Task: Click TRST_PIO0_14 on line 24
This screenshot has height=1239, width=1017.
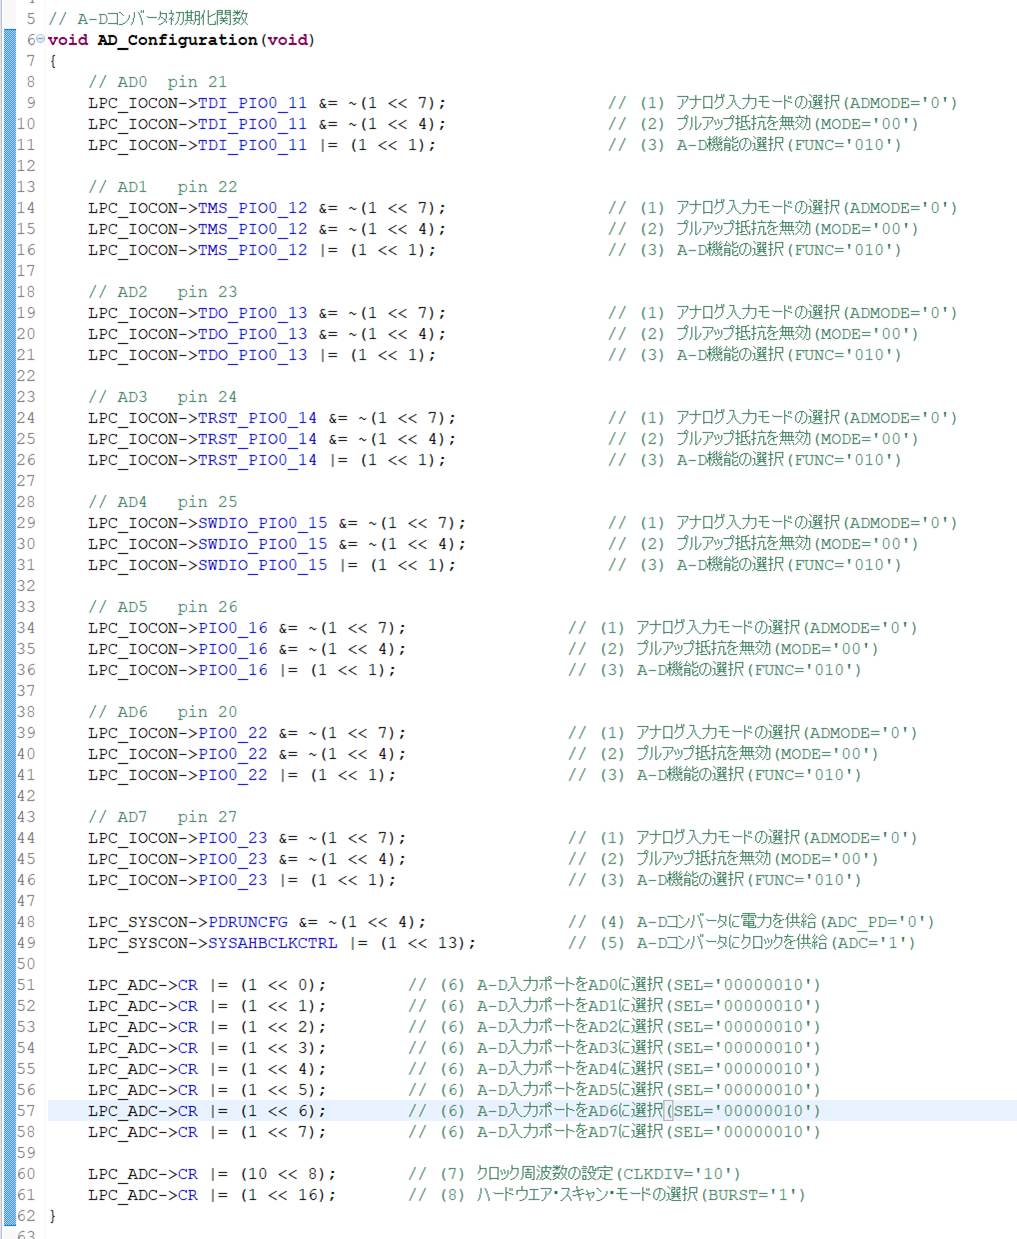Action: (x=257, y=418)
